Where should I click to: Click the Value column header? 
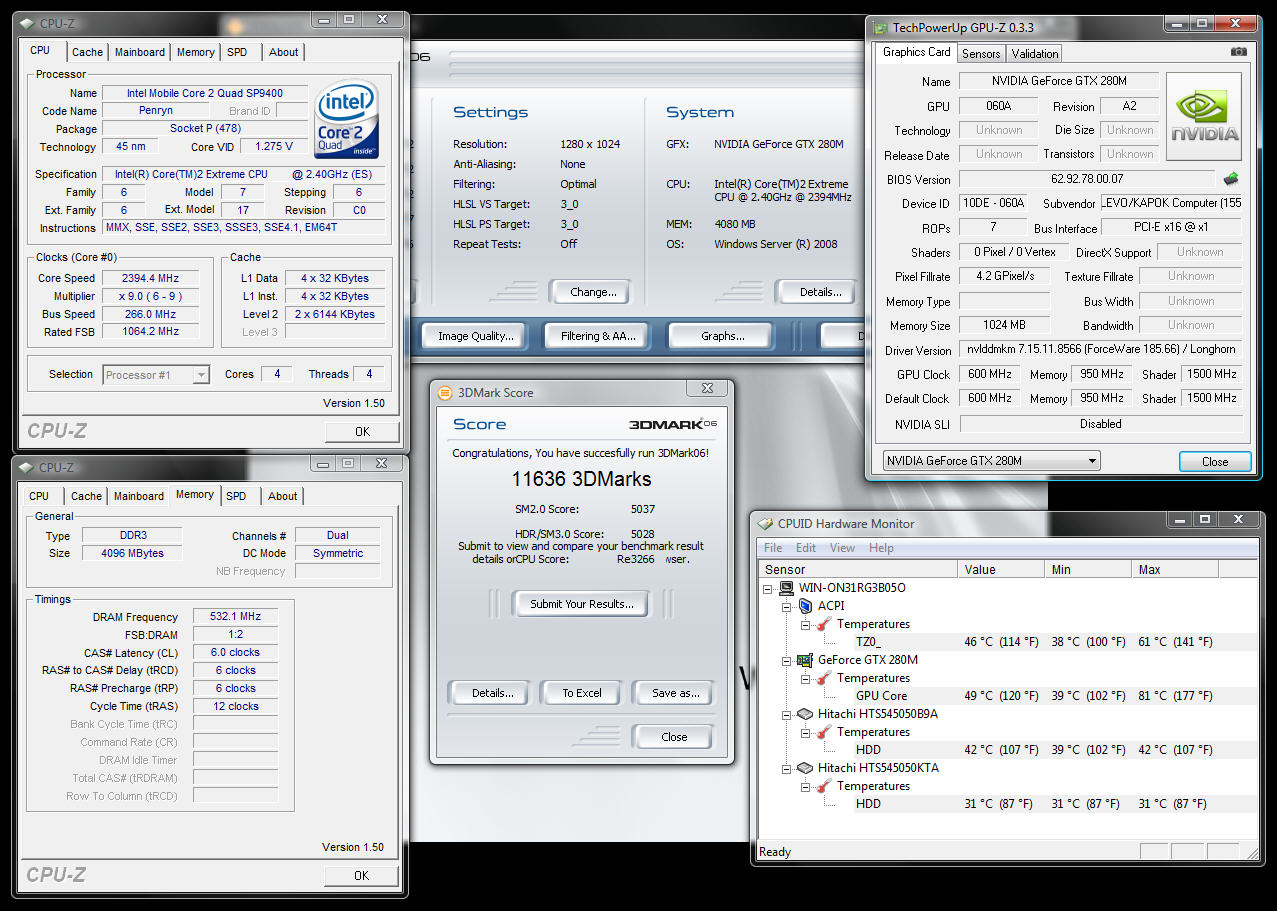click(x=1002, y=569)
